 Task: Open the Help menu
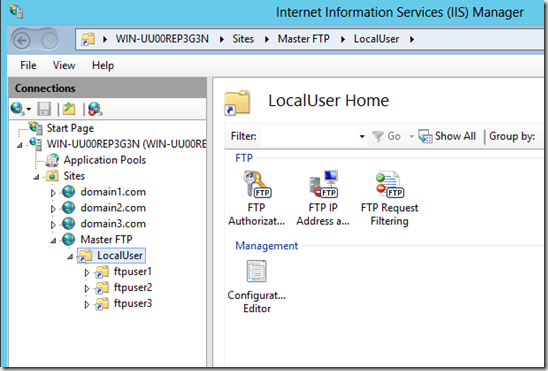(x=103, y=65)
